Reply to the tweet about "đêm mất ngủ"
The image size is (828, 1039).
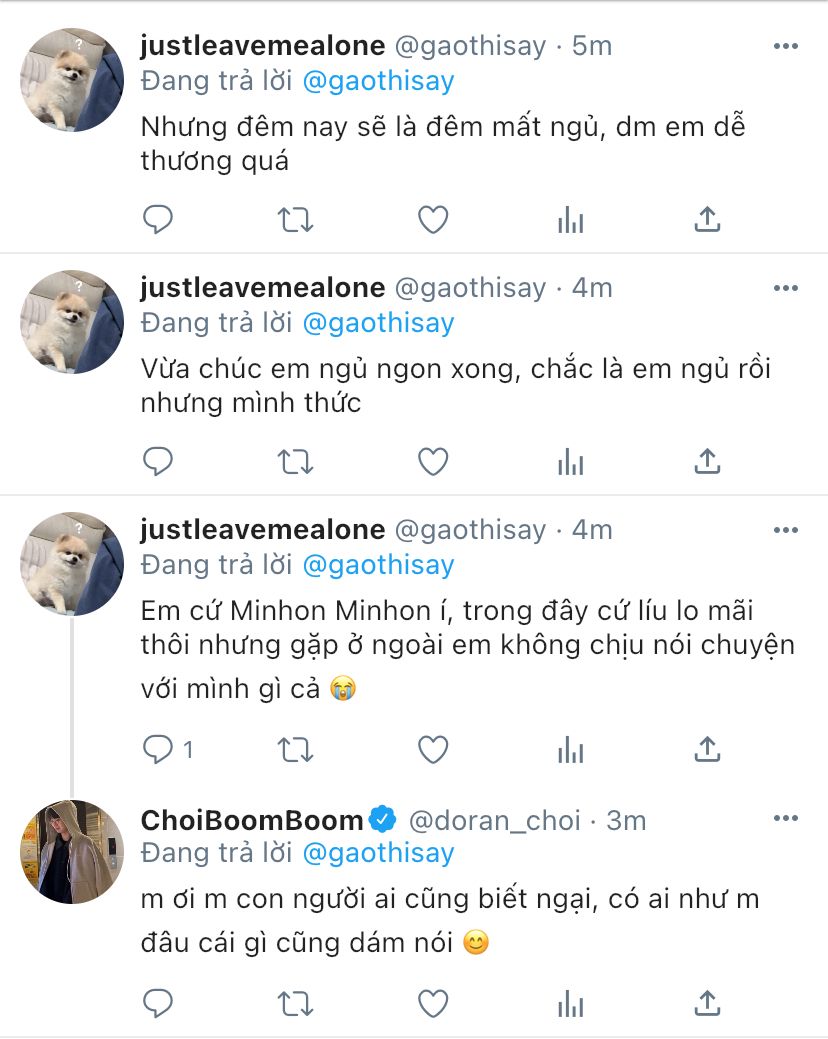point(158,219)
